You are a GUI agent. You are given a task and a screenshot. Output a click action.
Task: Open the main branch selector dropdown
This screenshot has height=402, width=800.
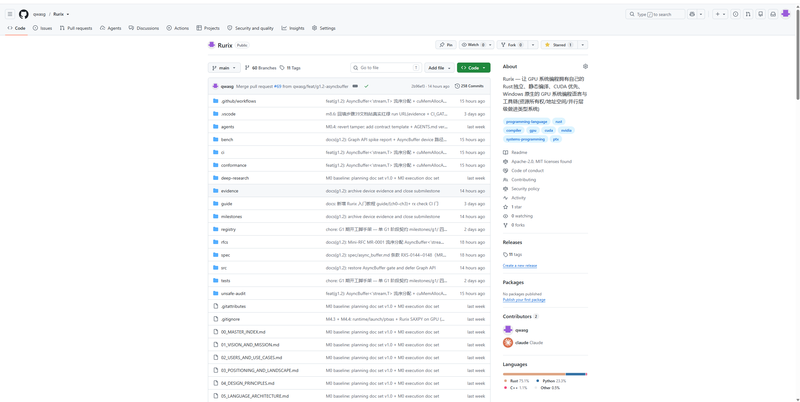tap(224, 68)
